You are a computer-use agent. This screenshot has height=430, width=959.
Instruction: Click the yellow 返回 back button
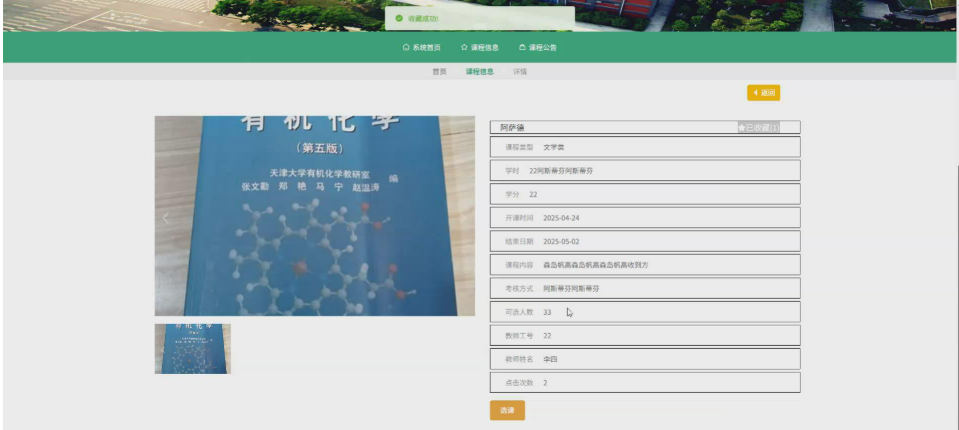tap(763, 93)
